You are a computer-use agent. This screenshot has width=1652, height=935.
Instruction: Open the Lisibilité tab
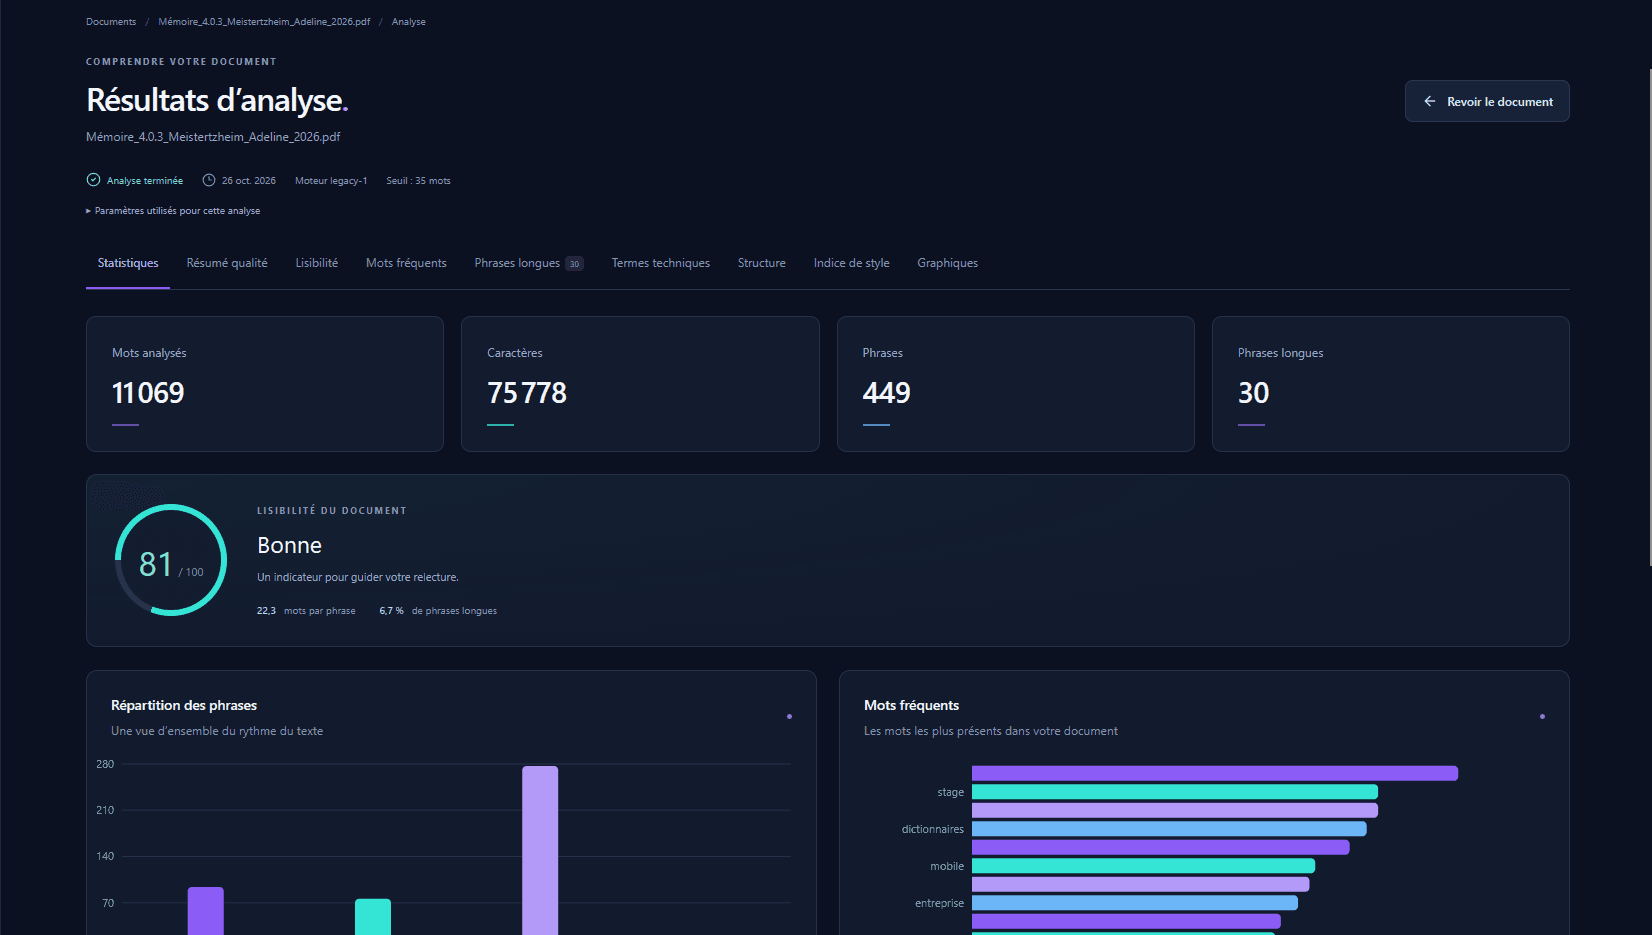317,263
